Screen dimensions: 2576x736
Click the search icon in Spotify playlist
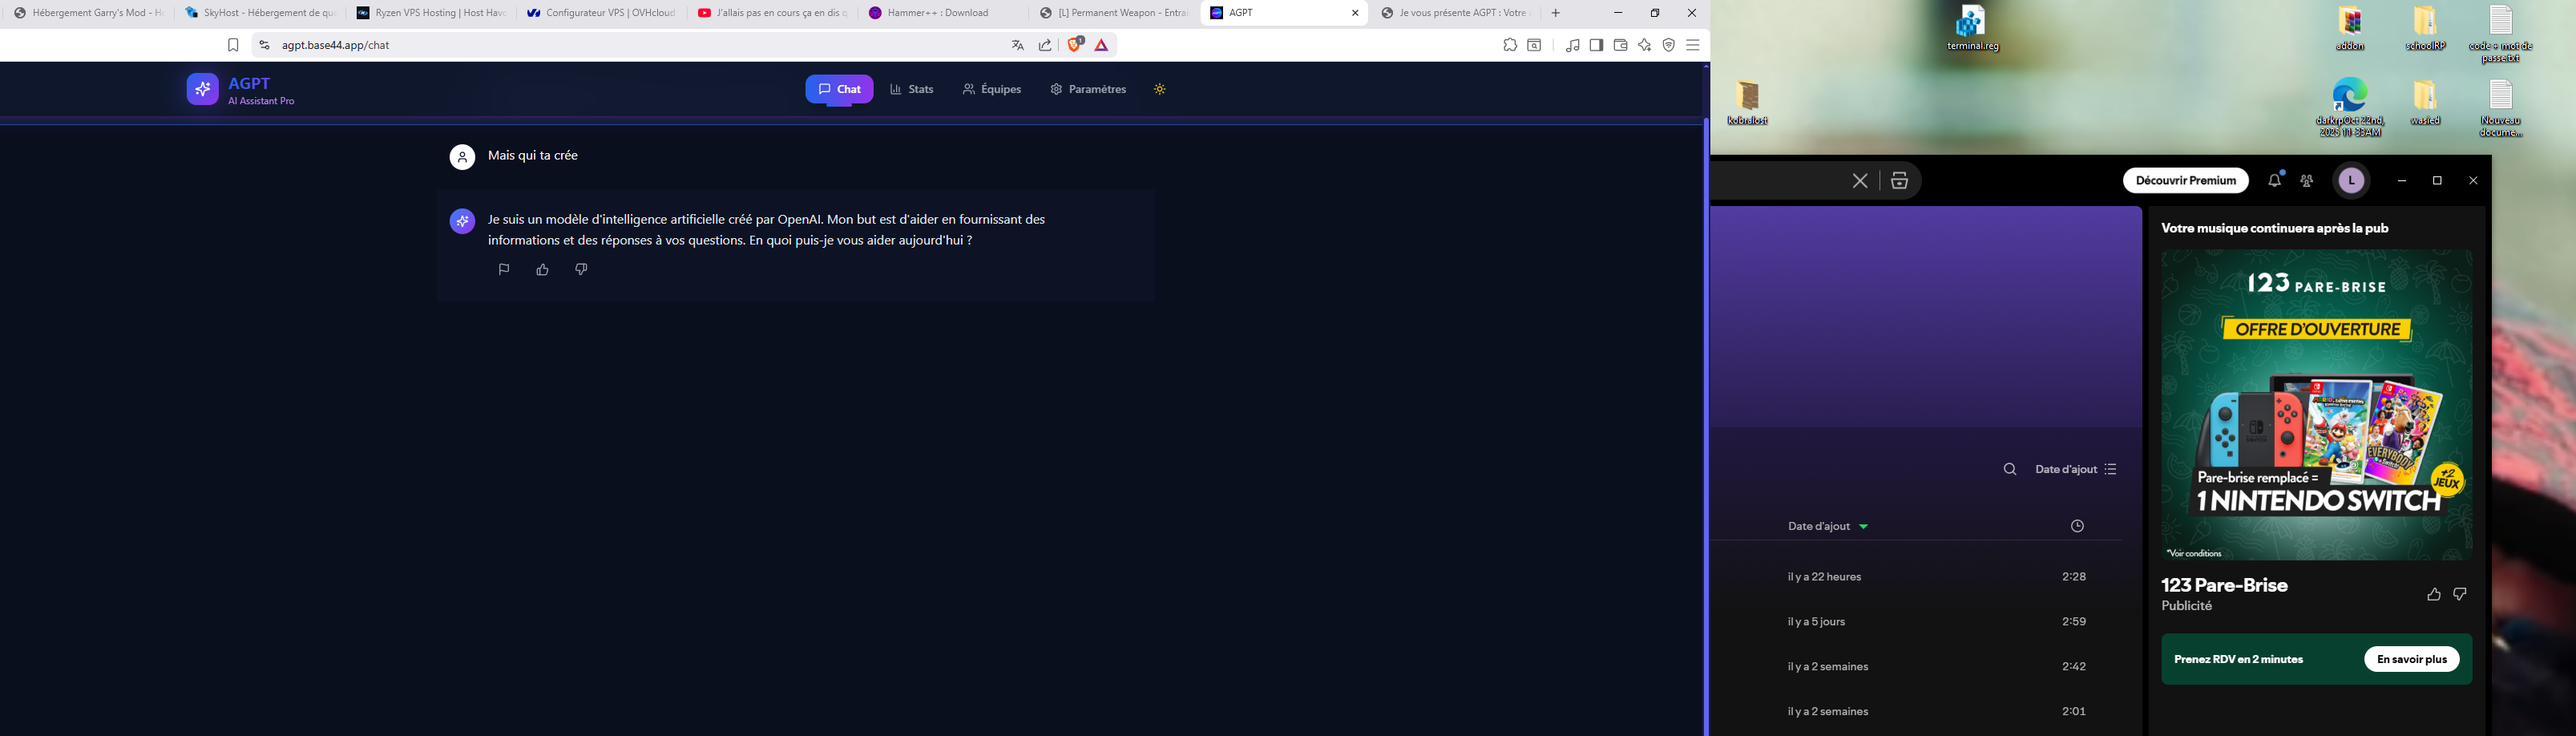pyautogui.click(x=2009, y=469)
